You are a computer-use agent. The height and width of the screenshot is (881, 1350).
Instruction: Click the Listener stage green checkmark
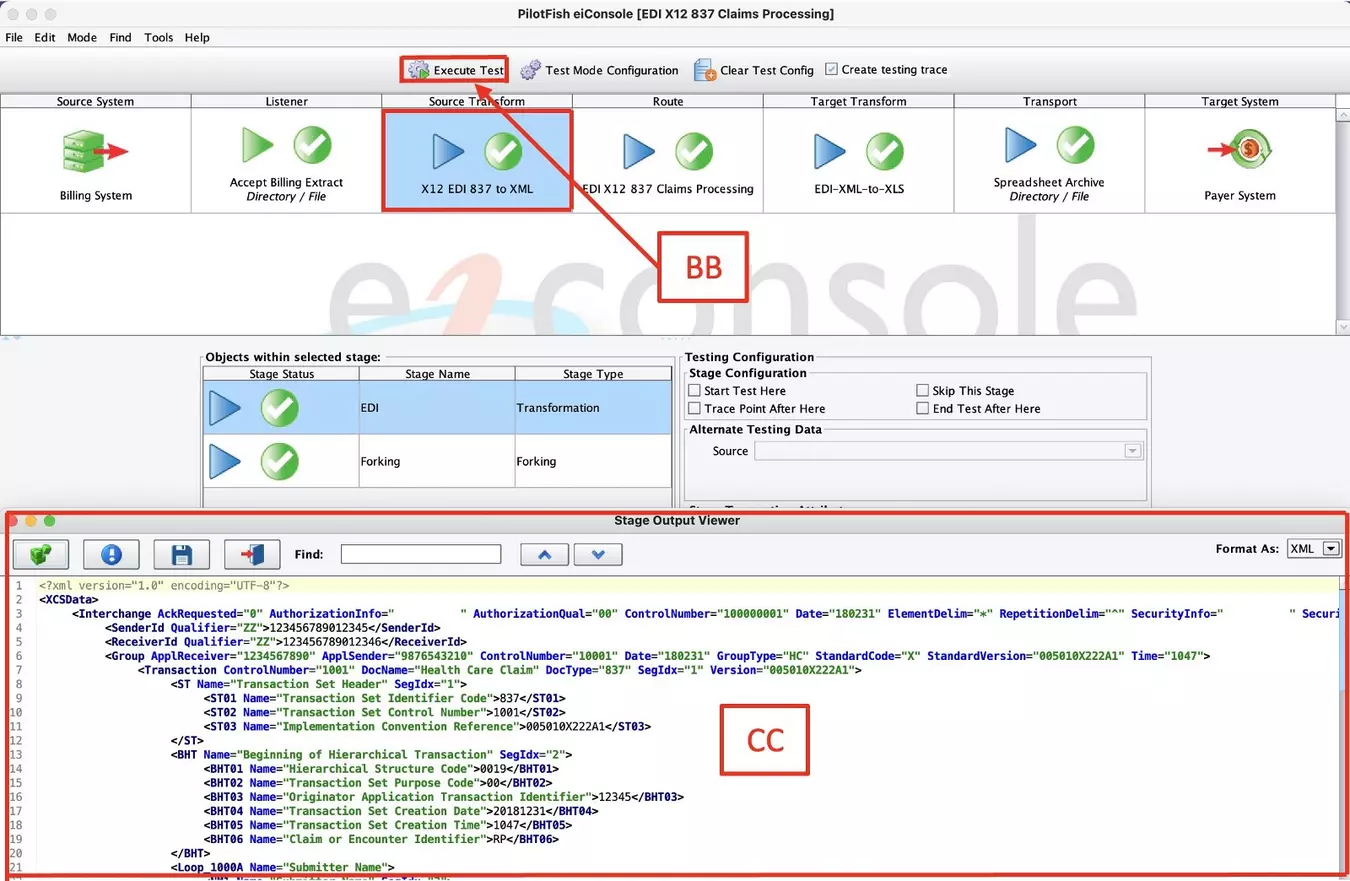coord(312,146)
